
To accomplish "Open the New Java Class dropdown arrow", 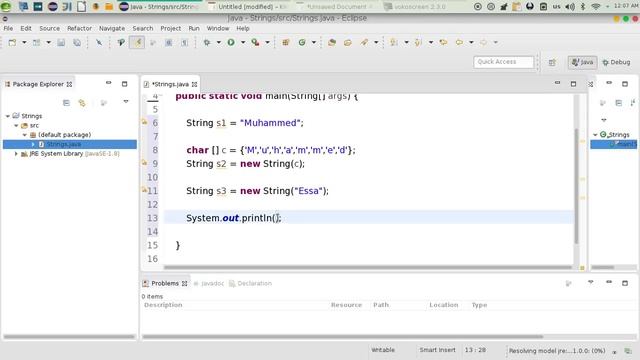I will click(x=313, y=42).
